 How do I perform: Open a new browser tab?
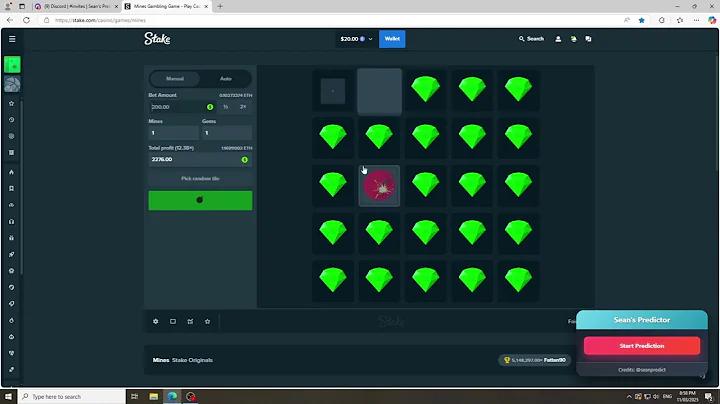coord(220,6)
